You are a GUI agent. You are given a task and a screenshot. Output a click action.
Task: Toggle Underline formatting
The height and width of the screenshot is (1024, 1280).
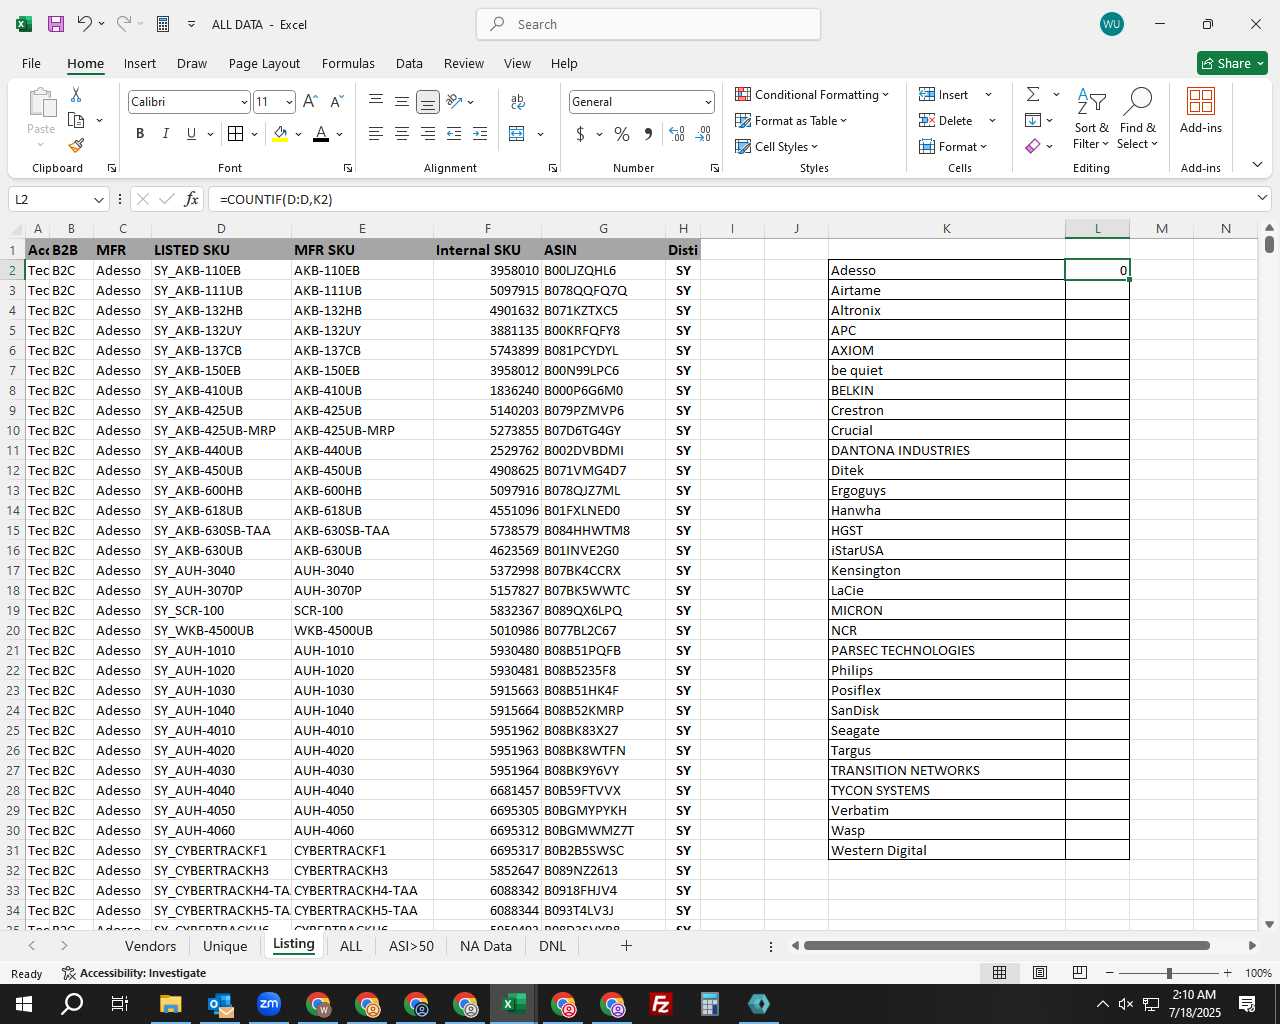click(x=191, y=134)
